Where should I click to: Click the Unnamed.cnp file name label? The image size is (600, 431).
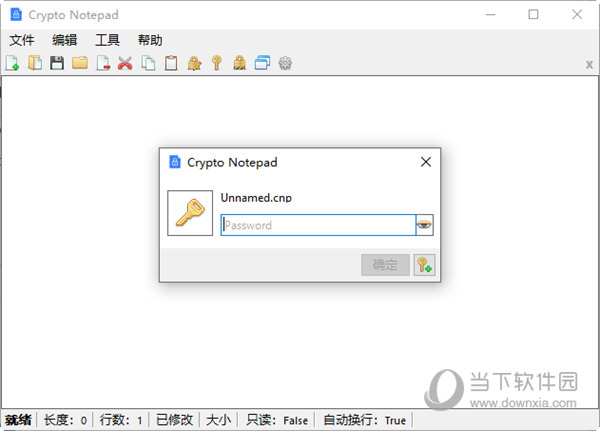click(256, 198)
